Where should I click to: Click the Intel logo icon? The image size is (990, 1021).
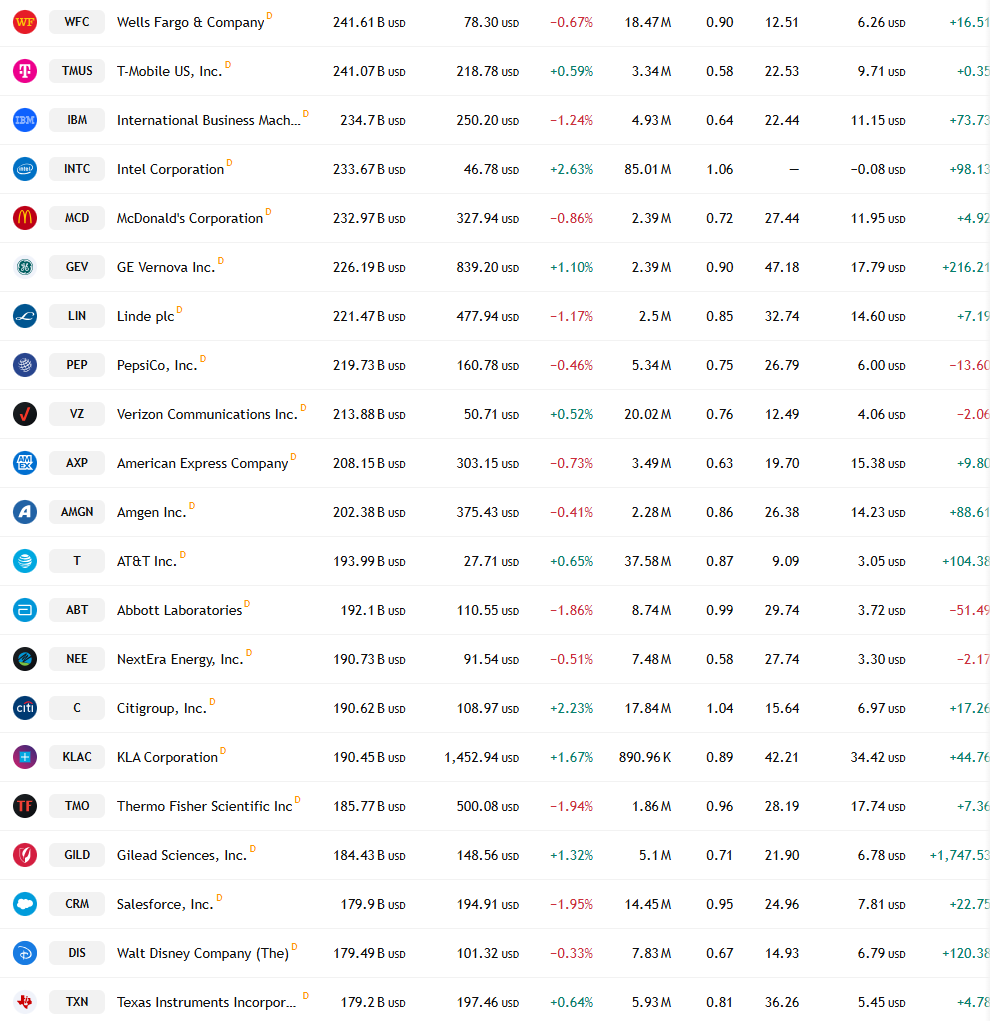pyautogui.click(x=25, y=169)
